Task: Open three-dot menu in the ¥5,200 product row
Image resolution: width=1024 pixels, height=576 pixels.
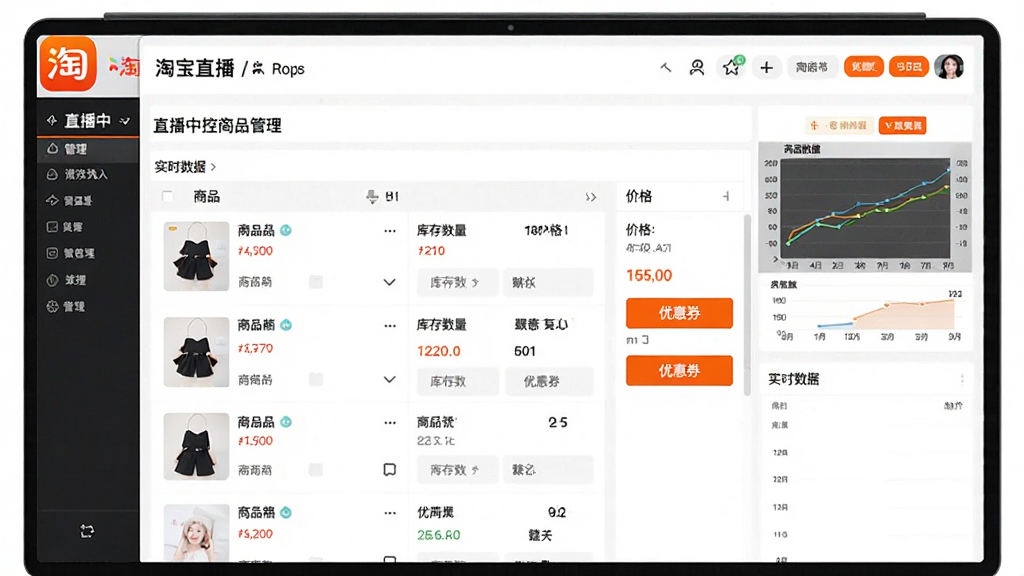Action: pos(390,513)
